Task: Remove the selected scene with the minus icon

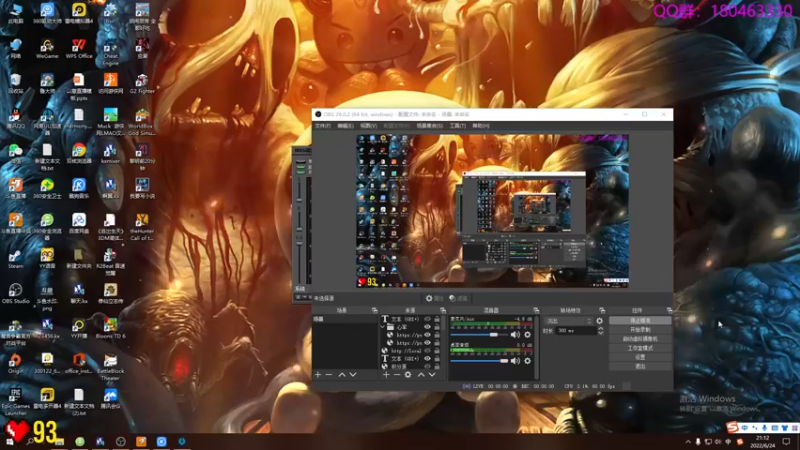Action: [x=329, y=375]
